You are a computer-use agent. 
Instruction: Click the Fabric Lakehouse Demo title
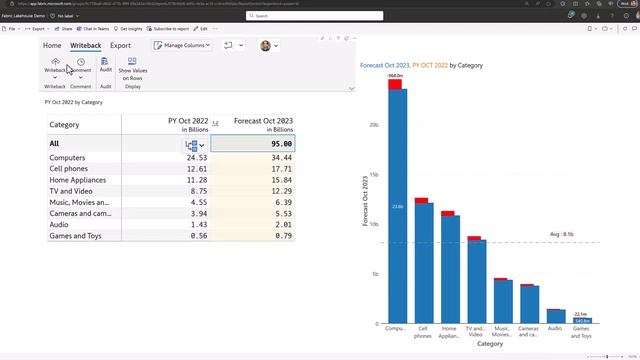23,16
